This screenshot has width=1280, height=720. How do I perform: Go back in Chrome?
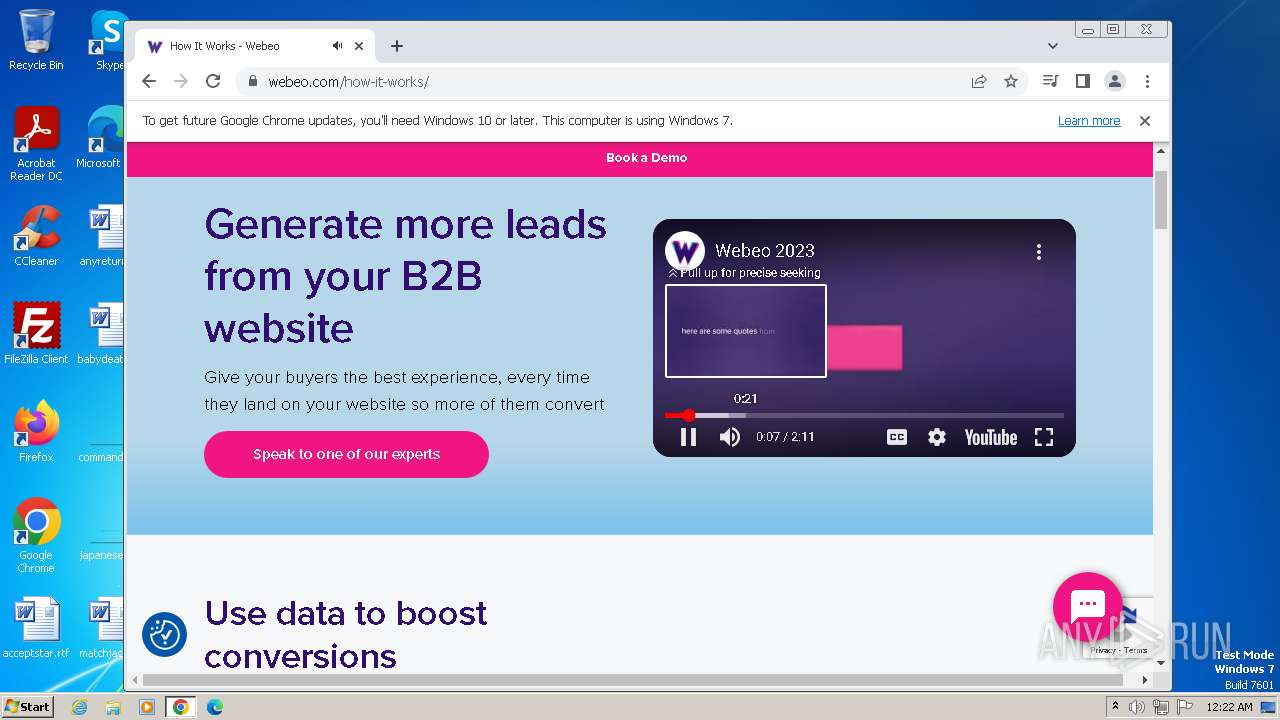coord(149,82)
